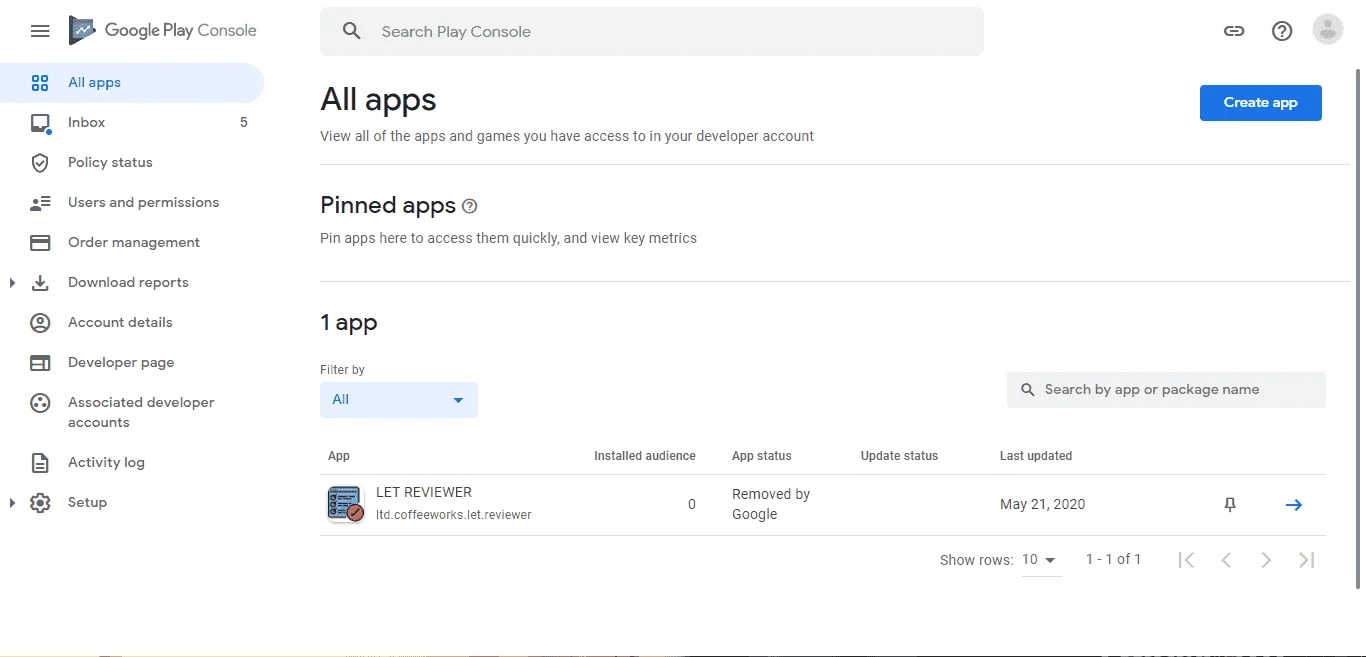1366x657 pixels.
Task: Click the Setup gear icon
Action: pos(40,503)
